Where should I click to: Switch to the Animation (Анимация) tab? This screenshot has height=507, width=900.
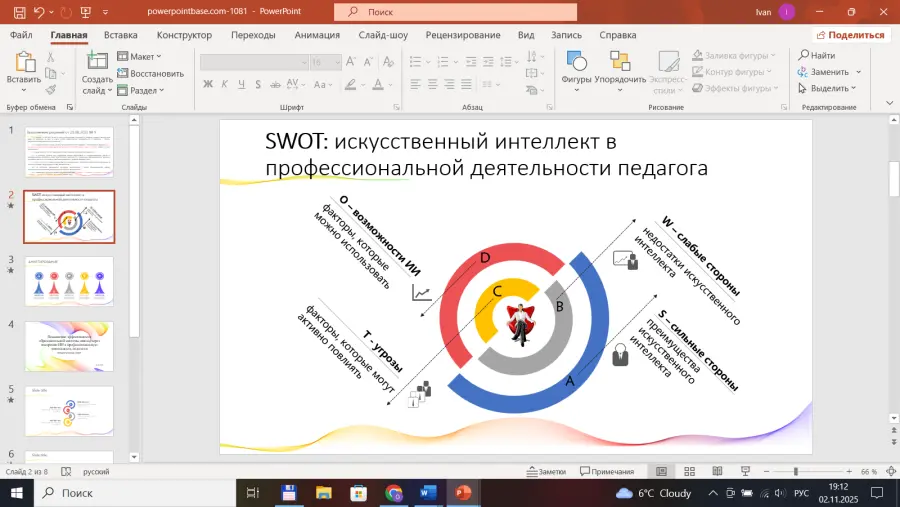(317, 35)
